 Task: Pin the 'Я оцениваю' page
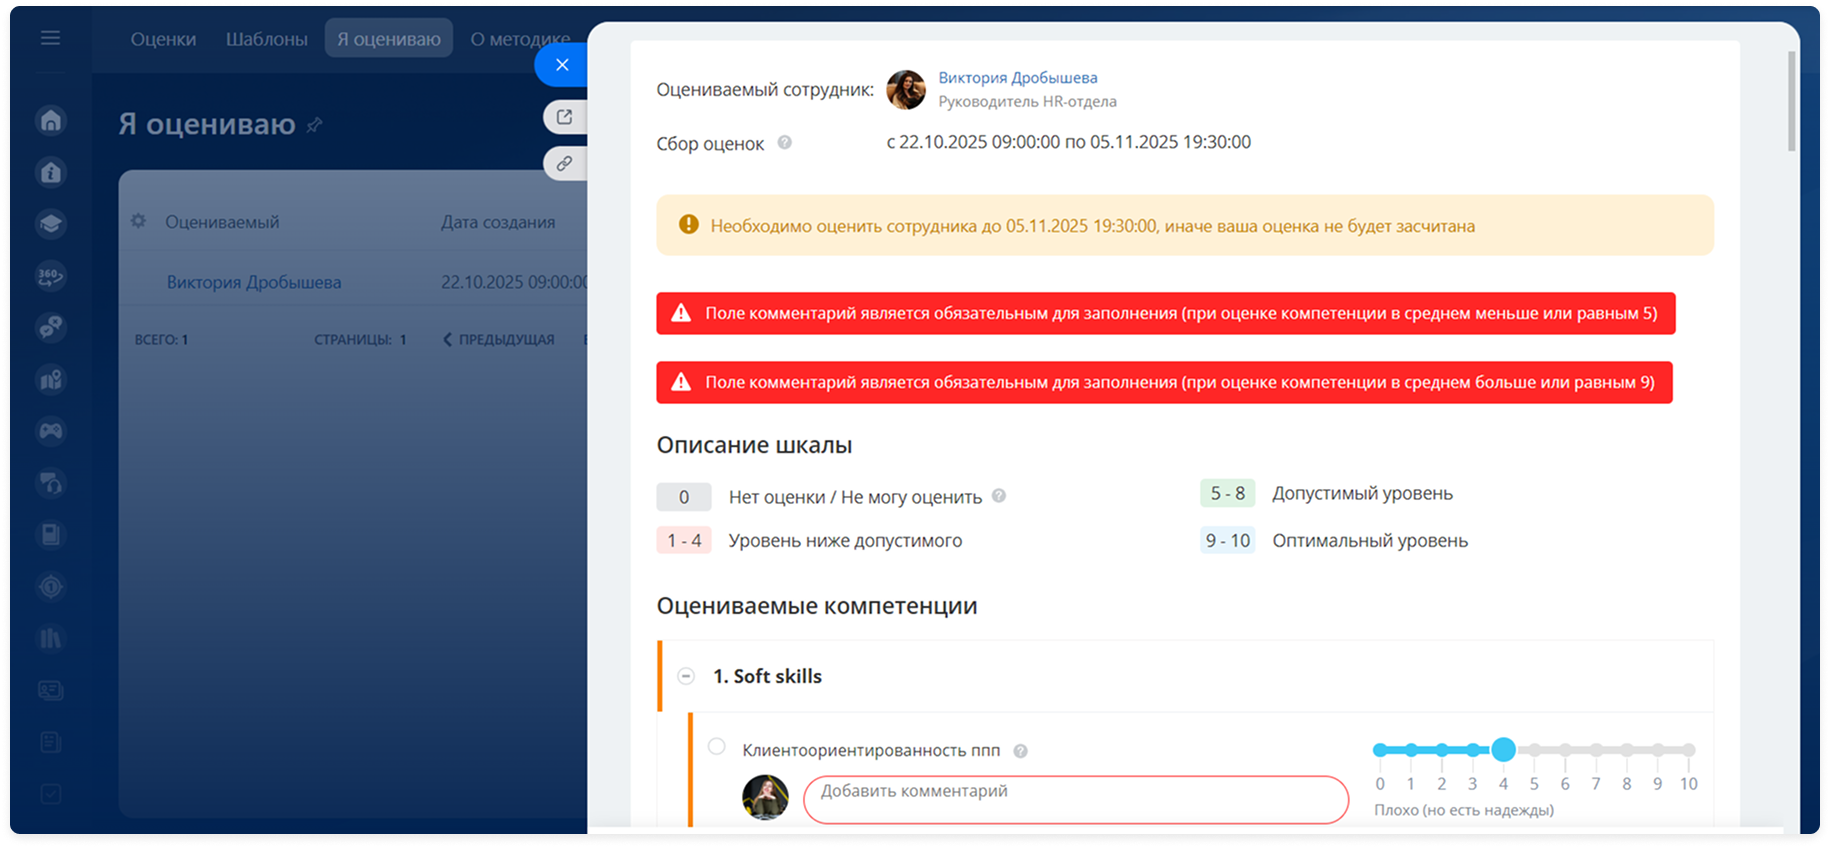point(314,125)
